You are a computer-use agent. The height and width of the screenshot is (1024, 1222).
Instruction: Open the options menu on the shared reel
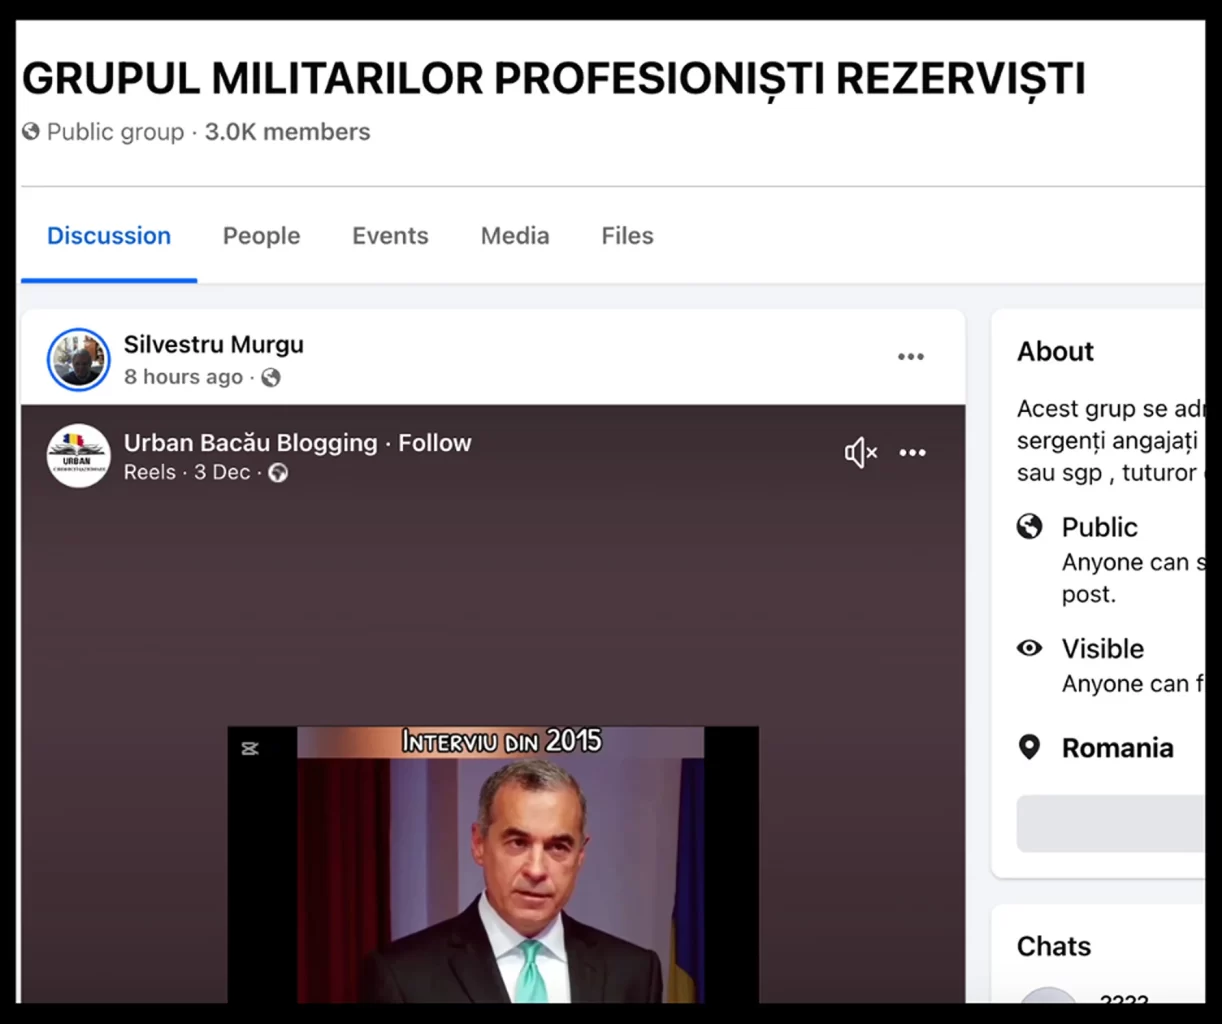pyautogui.click(x=913, y=453)
